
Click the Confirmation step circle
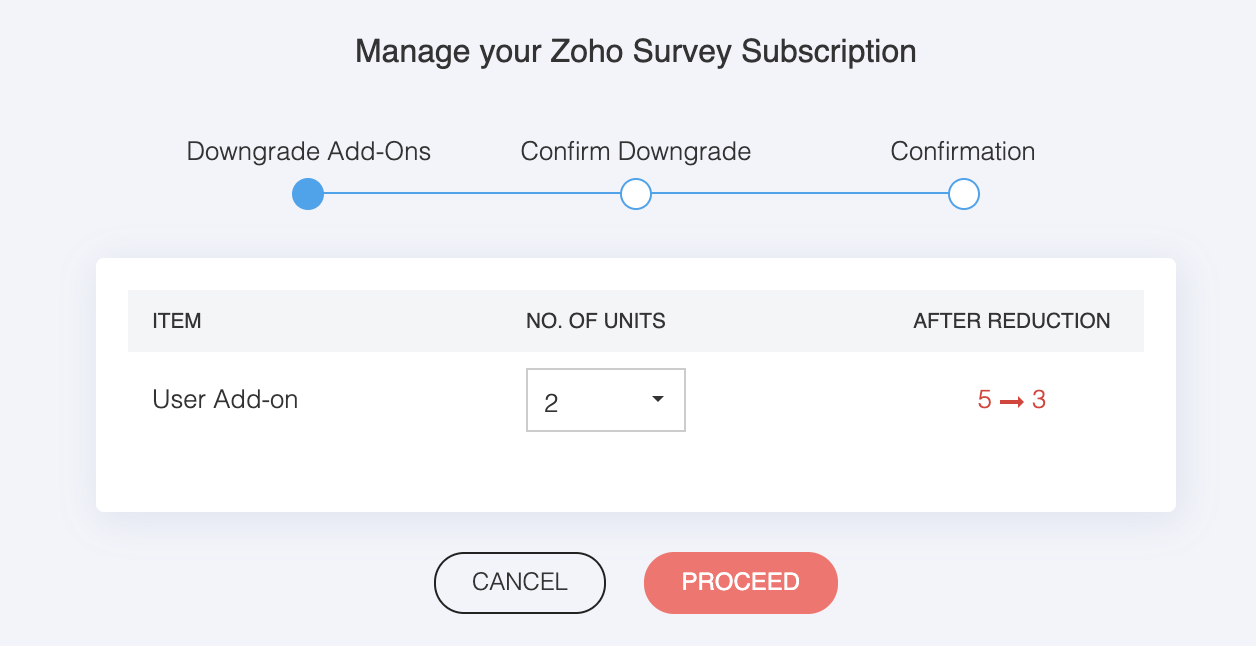coord(963,194)
